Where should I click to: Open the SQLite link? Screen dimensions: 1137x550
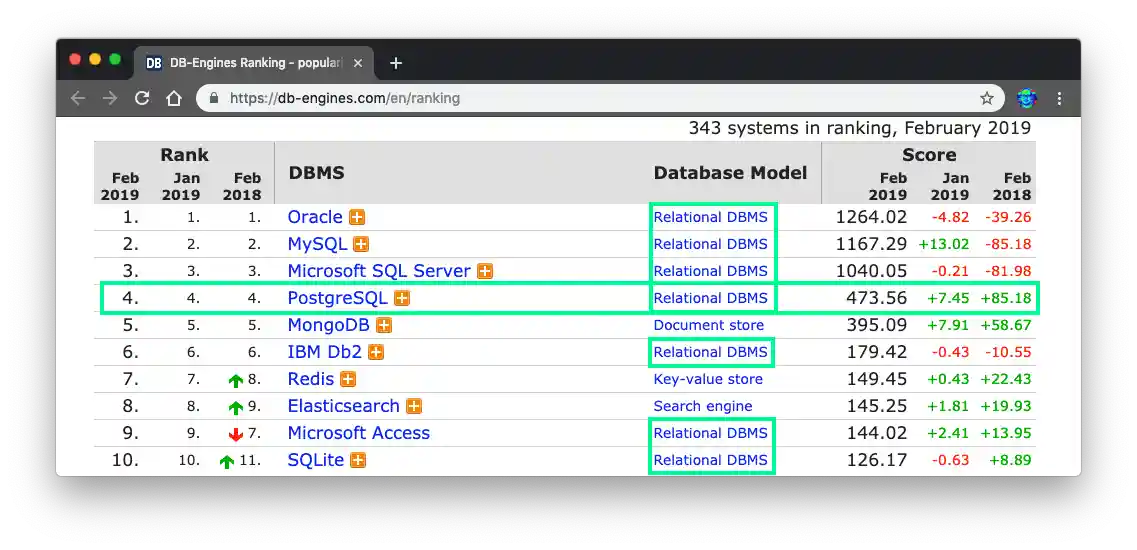[x=315, y=460]
